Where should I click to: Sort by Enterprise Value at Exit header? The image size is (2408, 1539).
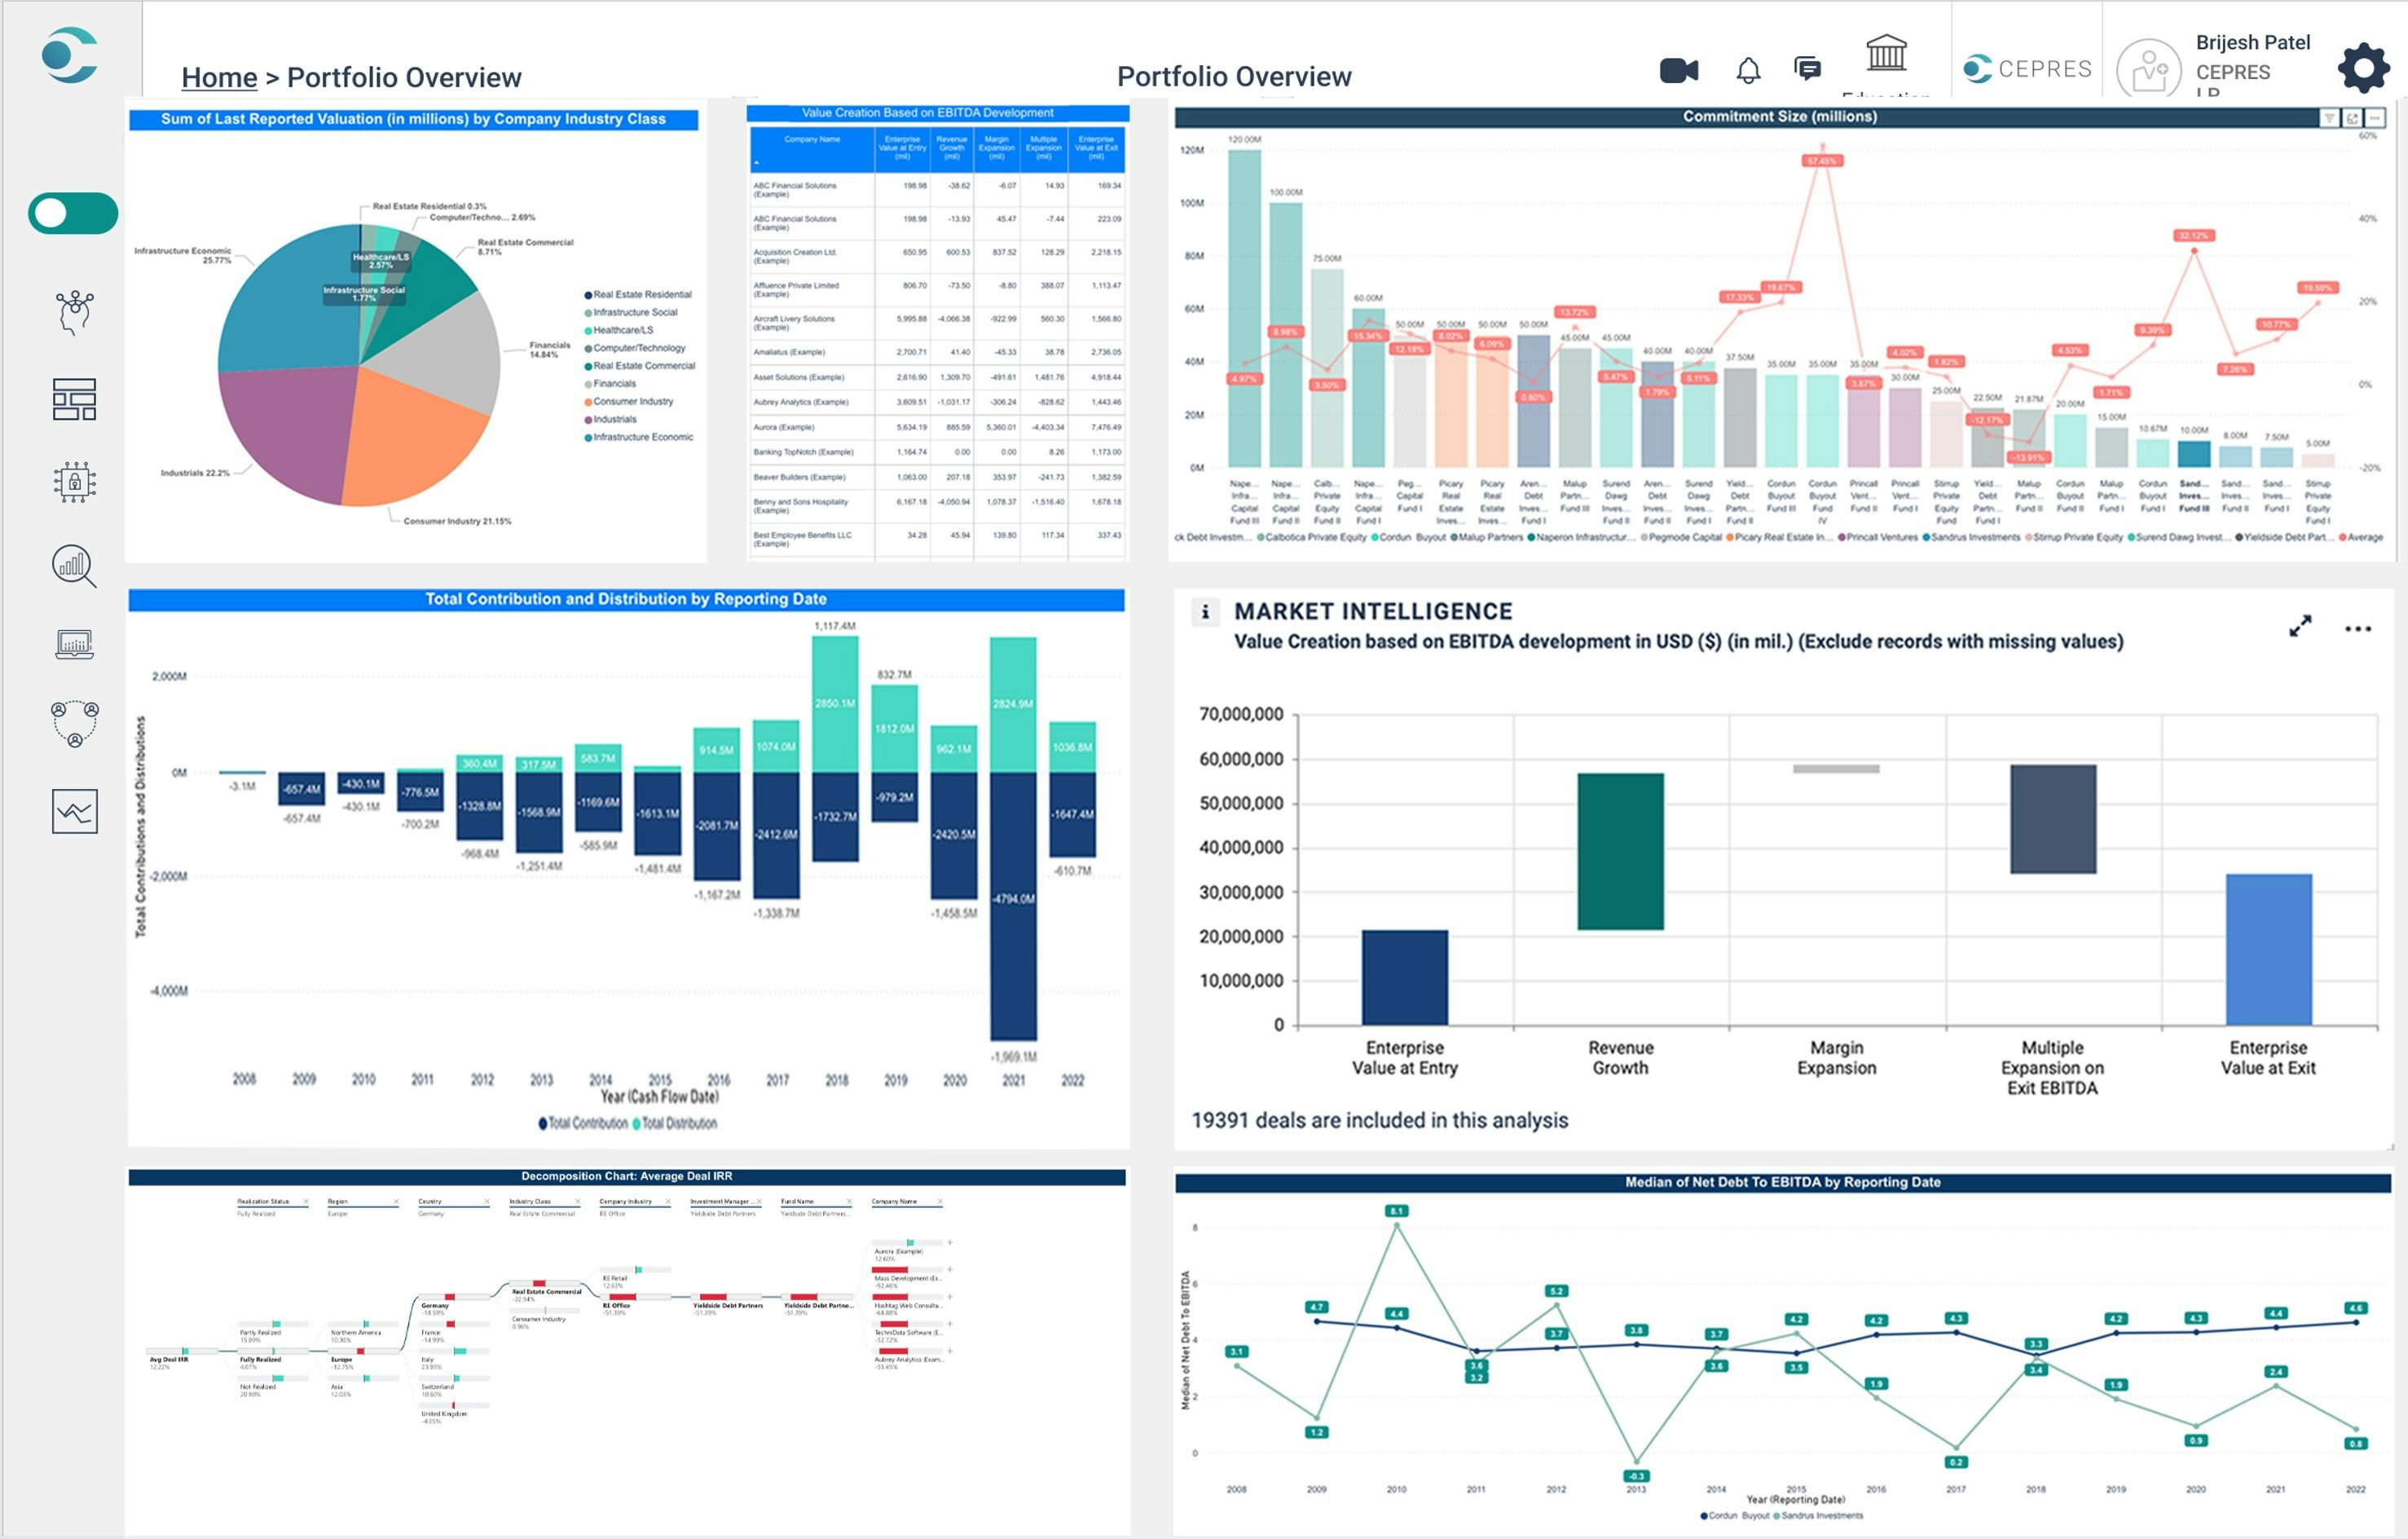(x=1097, y=148)
